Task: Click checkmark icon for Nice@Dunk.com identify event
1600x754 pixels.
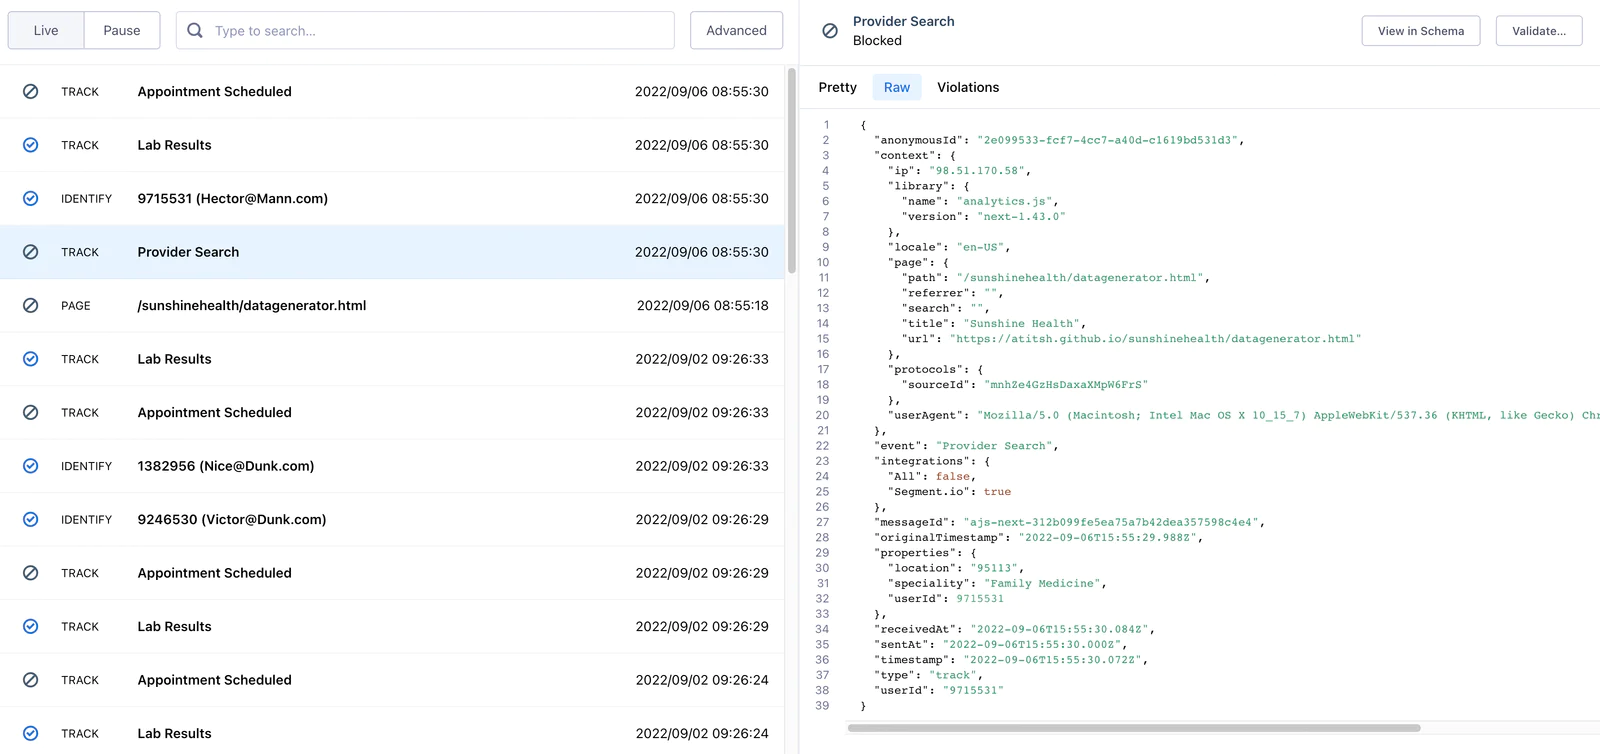Action: click(x=31, y=465)
